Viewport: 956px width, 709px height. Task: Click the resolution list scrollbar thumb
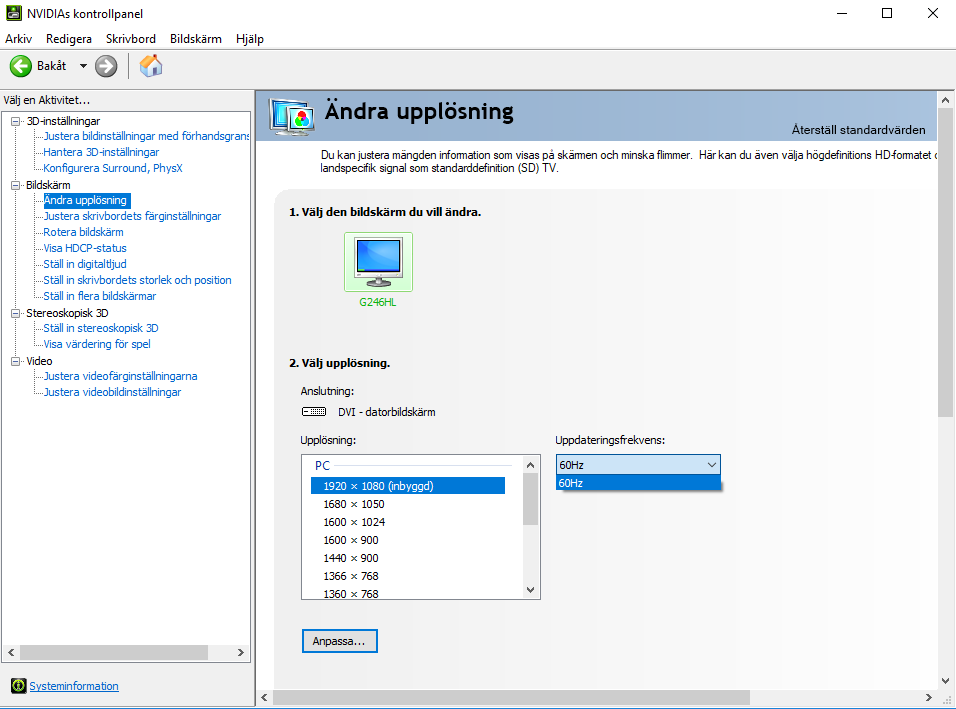pyautogui.click(x=530, y=499)
